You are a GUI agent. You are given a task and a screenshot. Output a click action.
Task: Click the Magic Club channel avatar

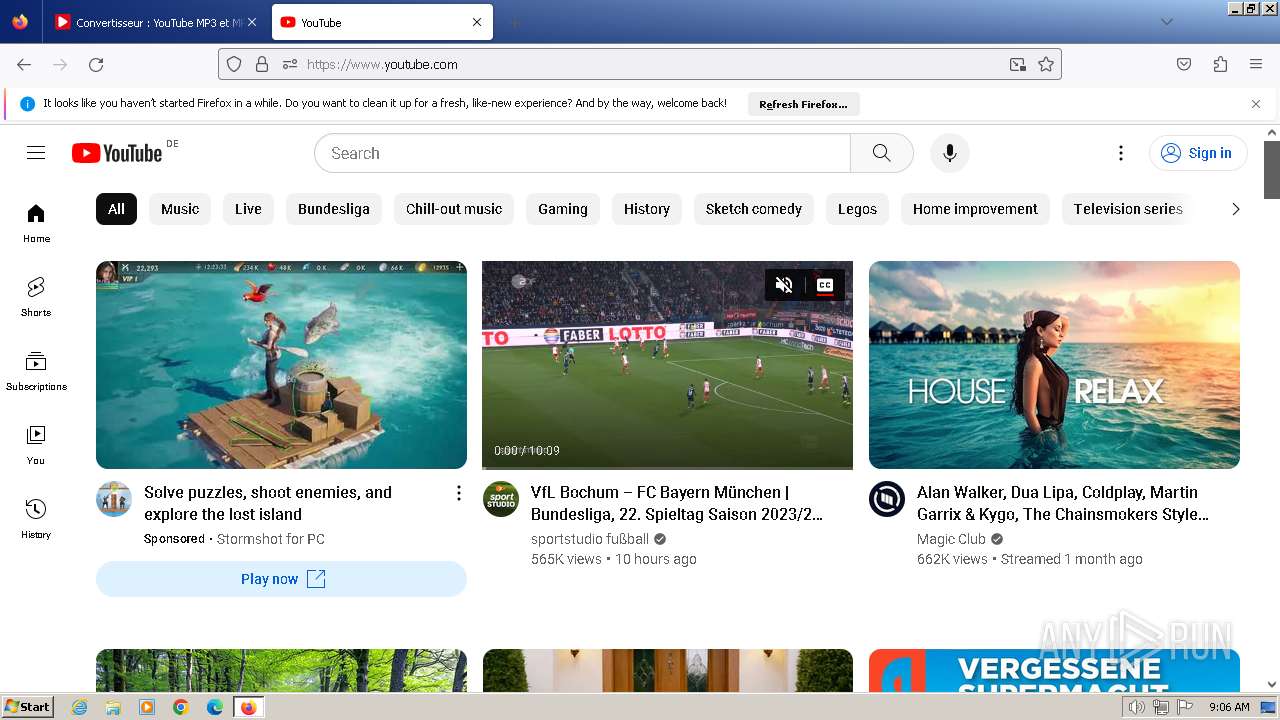(x=887, y=499)
